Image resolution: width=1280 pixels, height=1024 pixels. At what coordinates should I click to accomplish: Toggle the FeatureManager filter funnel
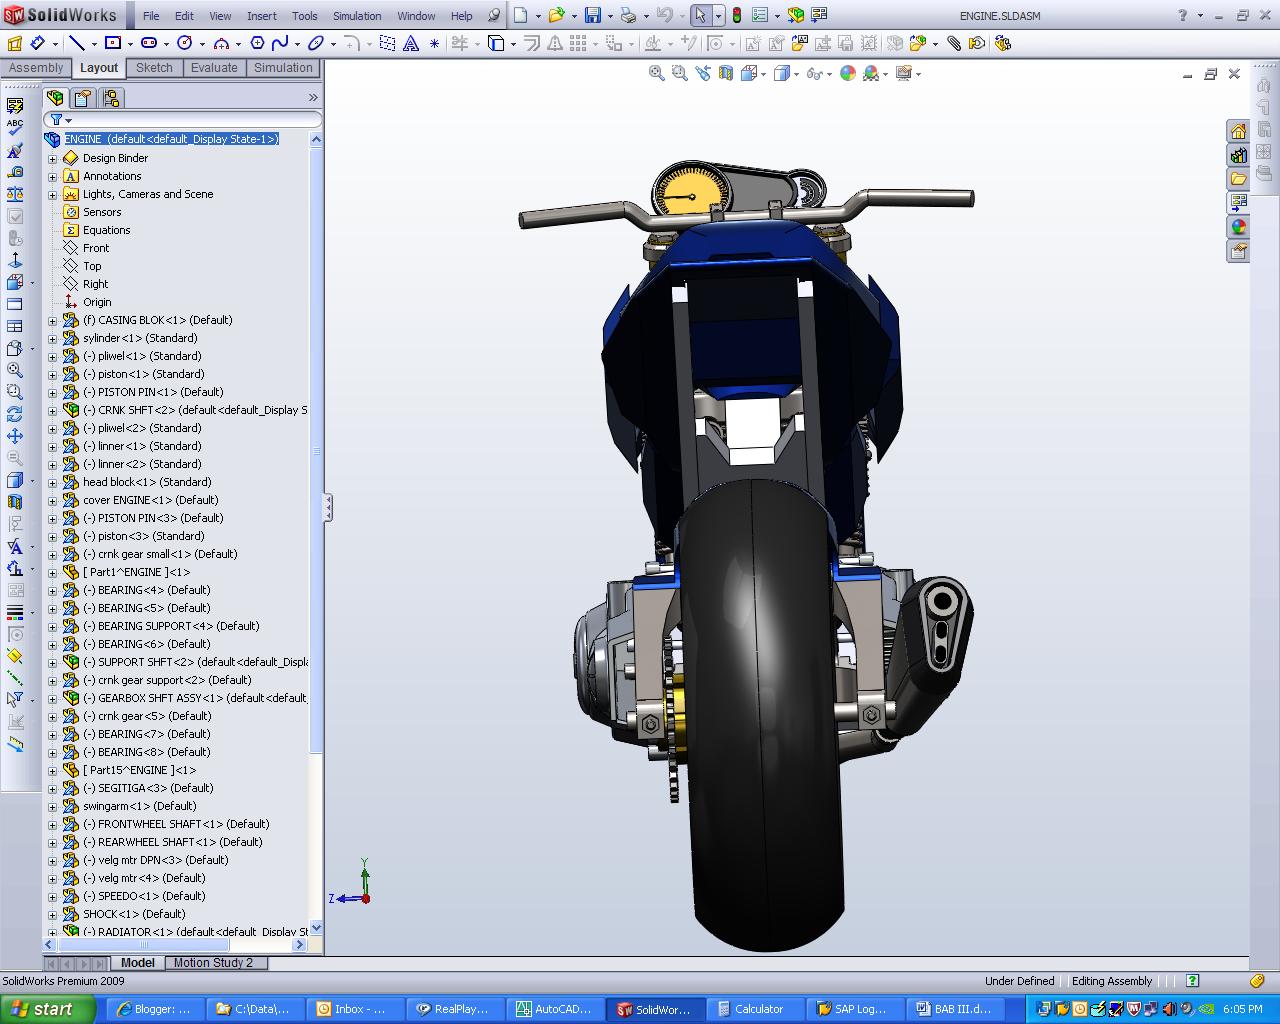coord(57,119)
